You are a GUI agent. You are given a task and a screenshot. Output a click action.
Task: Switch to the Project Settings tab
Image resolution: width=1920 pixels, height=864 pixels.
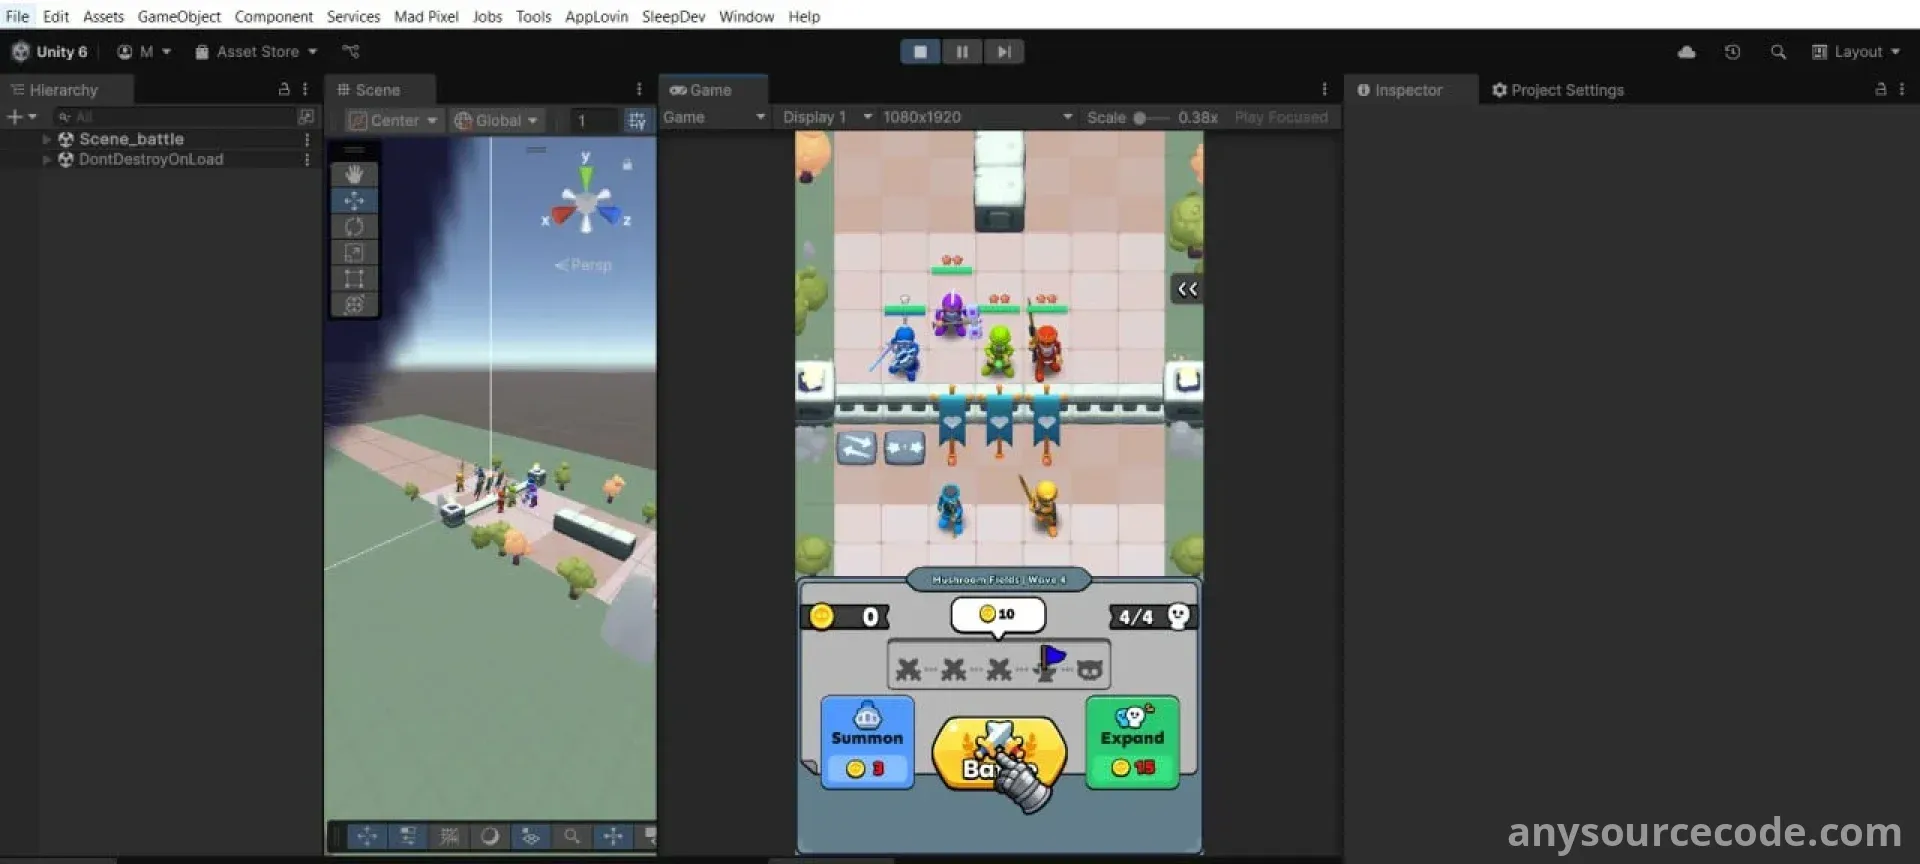1558,90
